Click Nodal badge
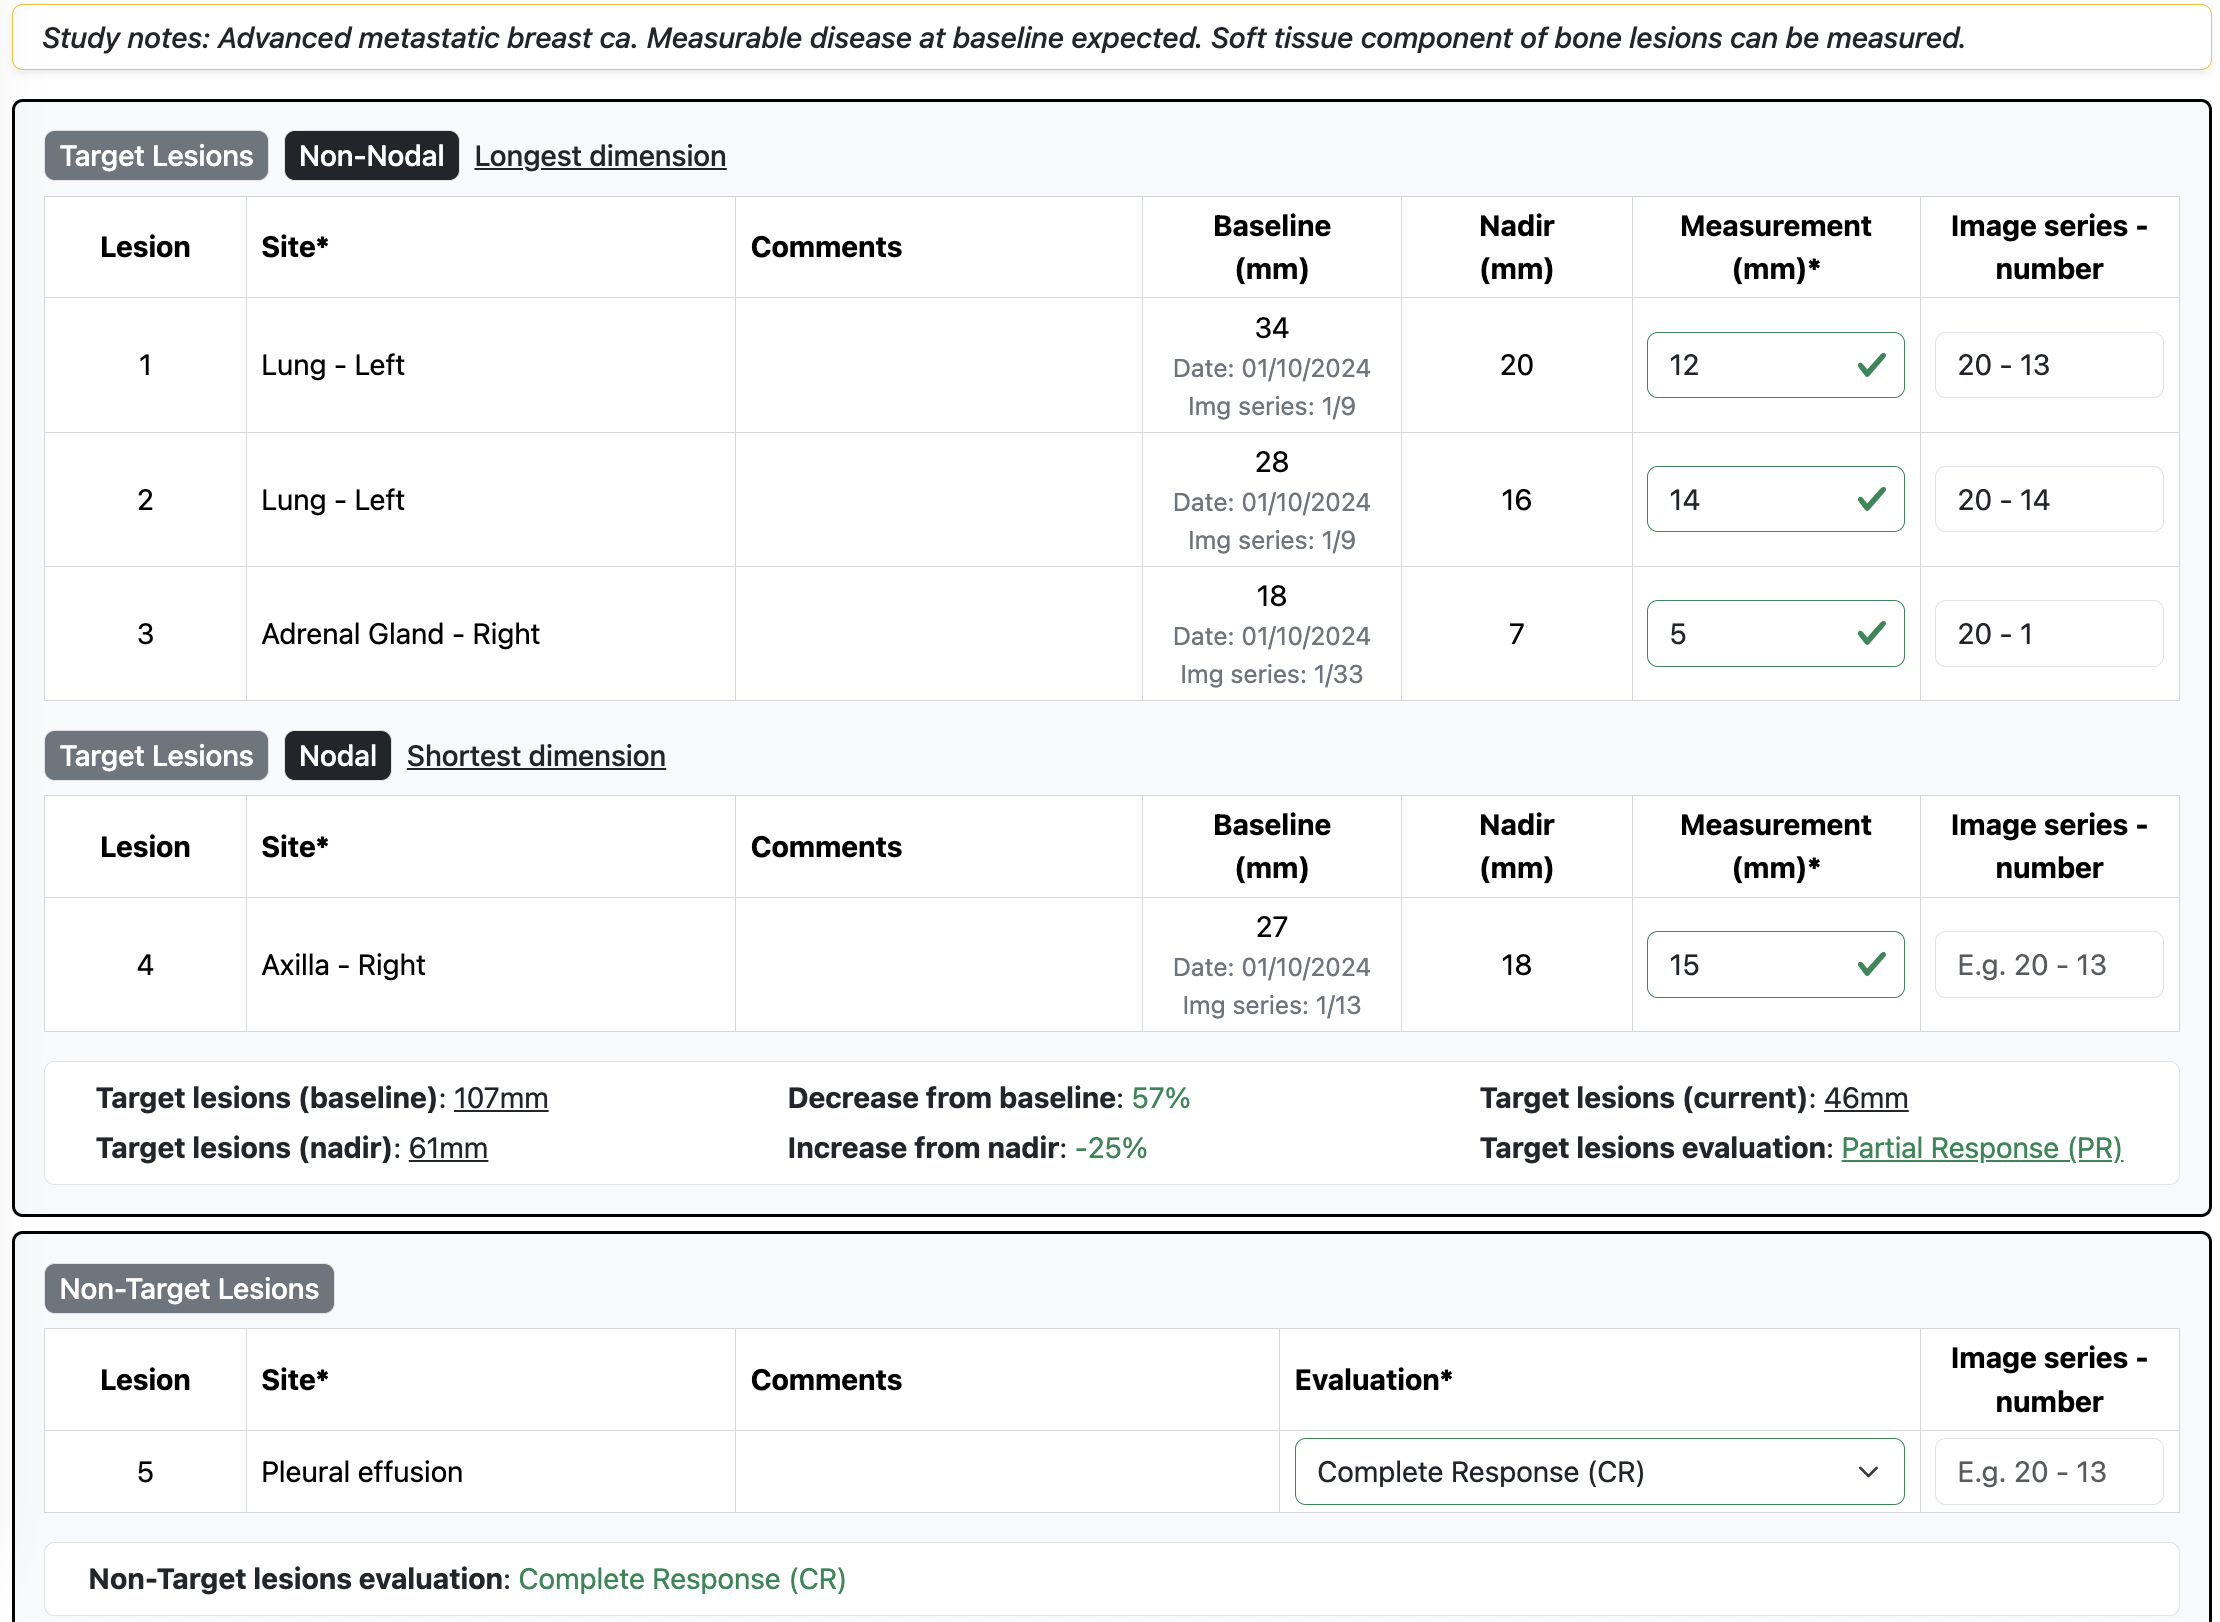This screenshot has height=1622, width=2220. (337, 756)
